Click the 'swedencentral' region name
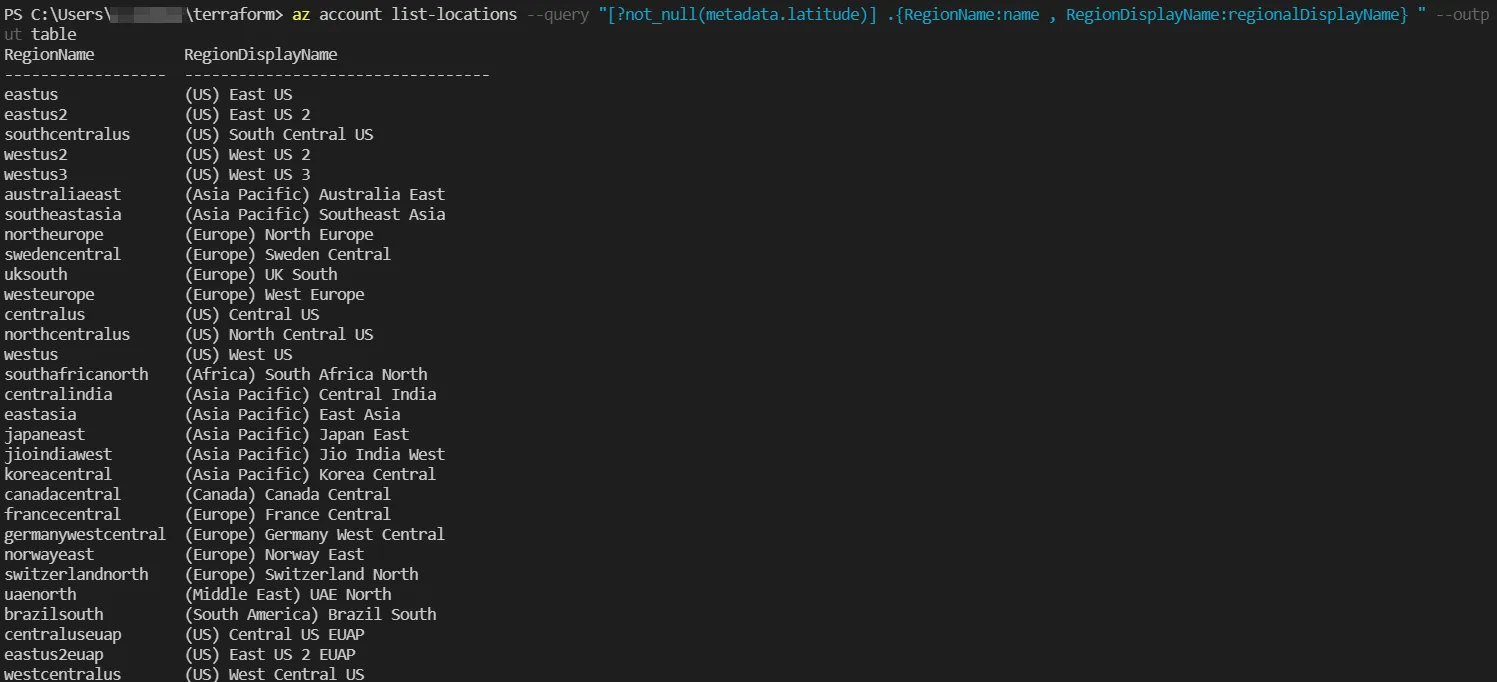The width and height of the screenshot is (1497, 682). (62, 255)
